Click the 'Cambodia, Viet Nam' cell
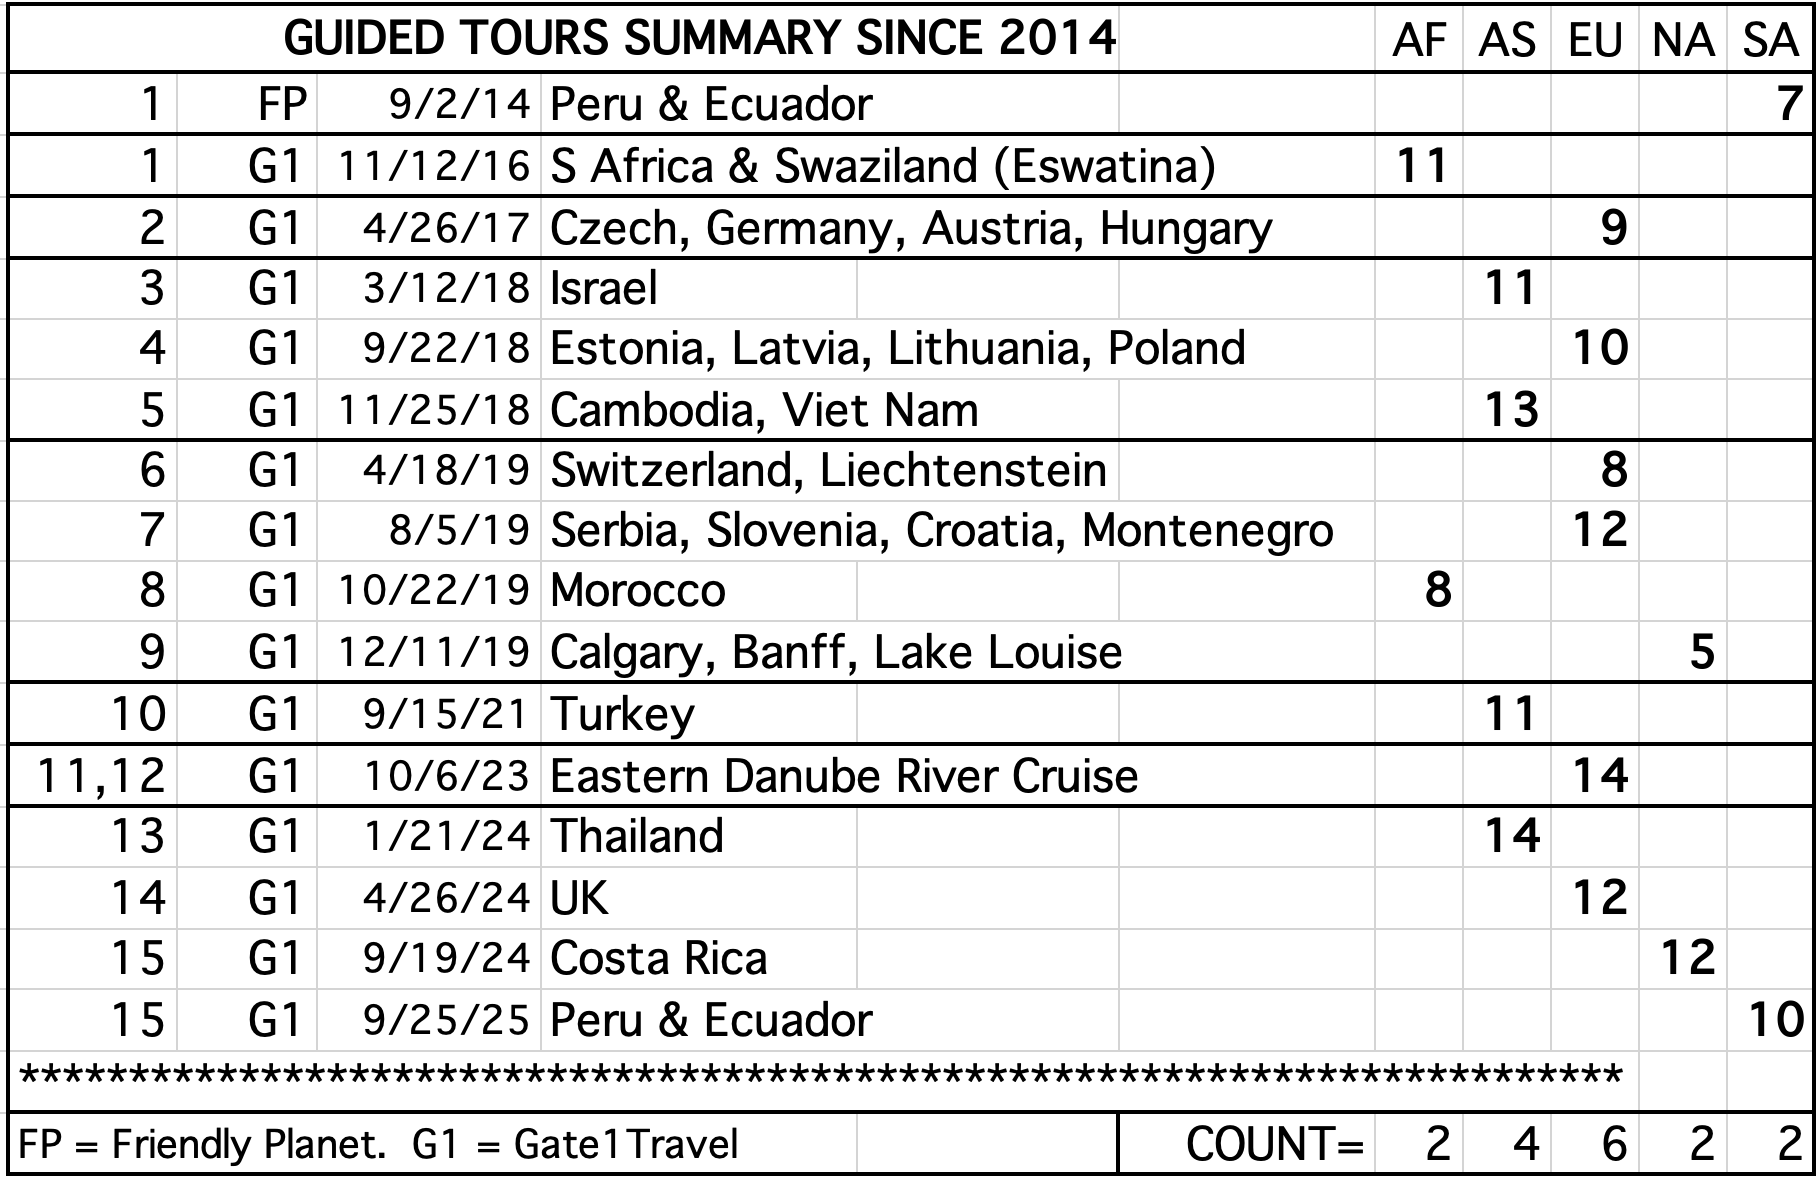The height and width of the screenshot is (1180, 1820). point(764,410)
